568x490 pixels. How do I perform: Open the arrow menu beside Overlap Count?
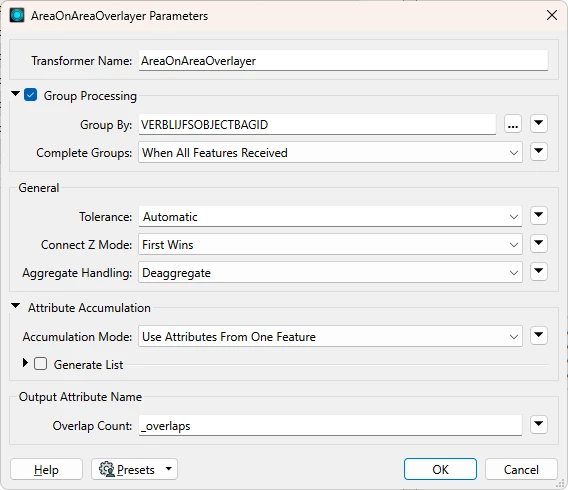pos(539,424)
